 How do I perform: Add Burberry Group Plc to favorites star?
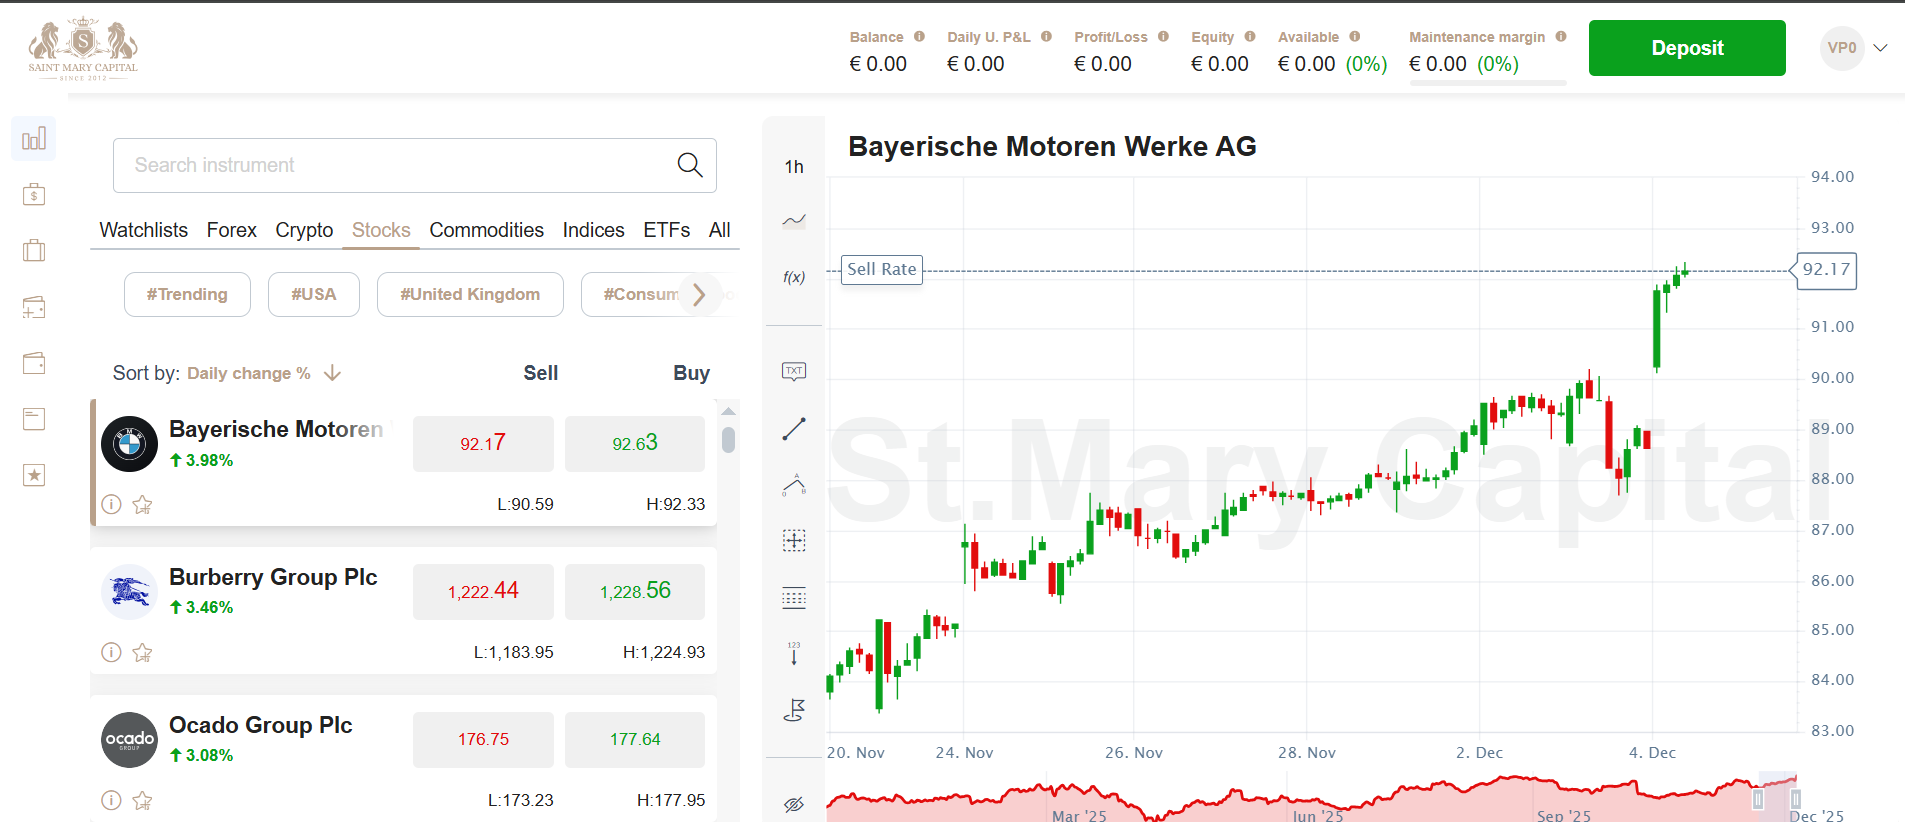coord(143,653)
